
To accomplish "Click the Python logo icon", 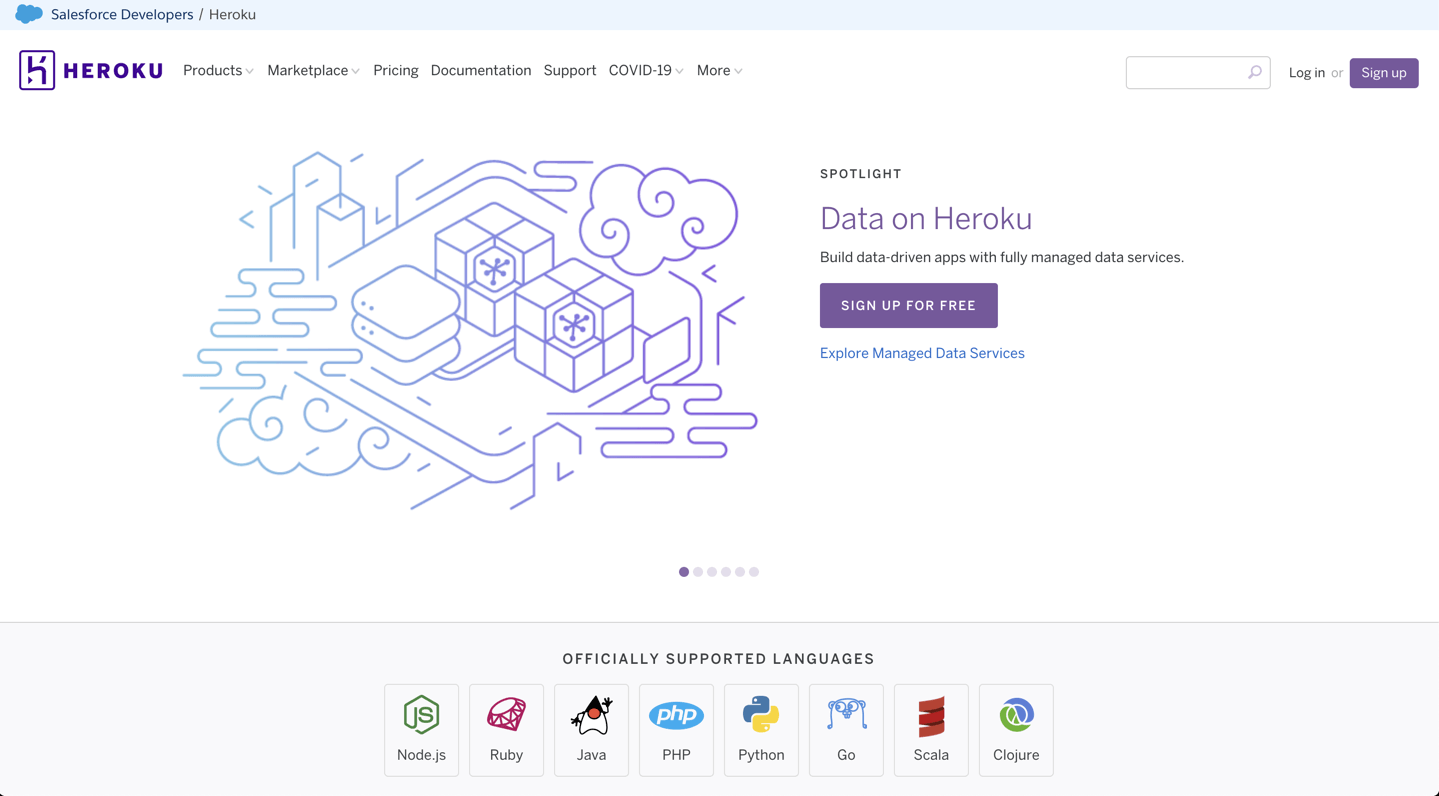I will [x=761, y=715].
